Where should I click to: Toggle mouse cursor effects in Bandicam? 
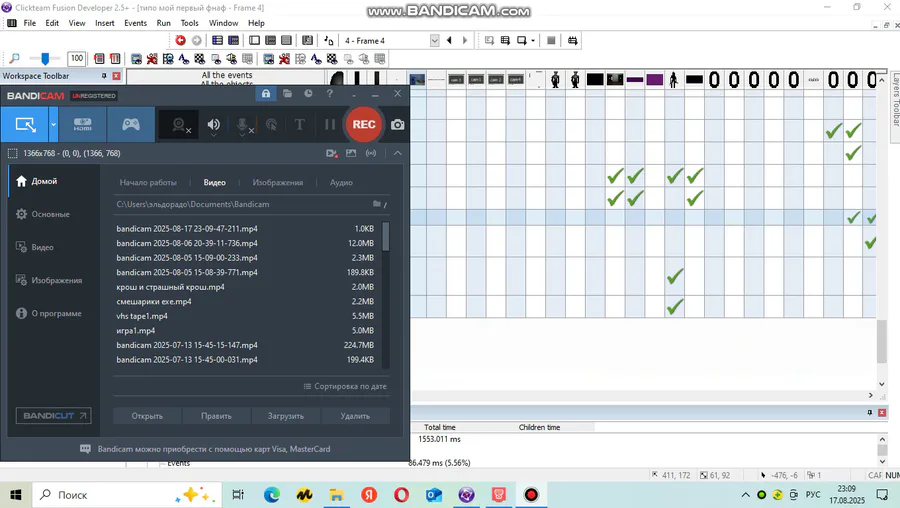[x=271, y=125]
